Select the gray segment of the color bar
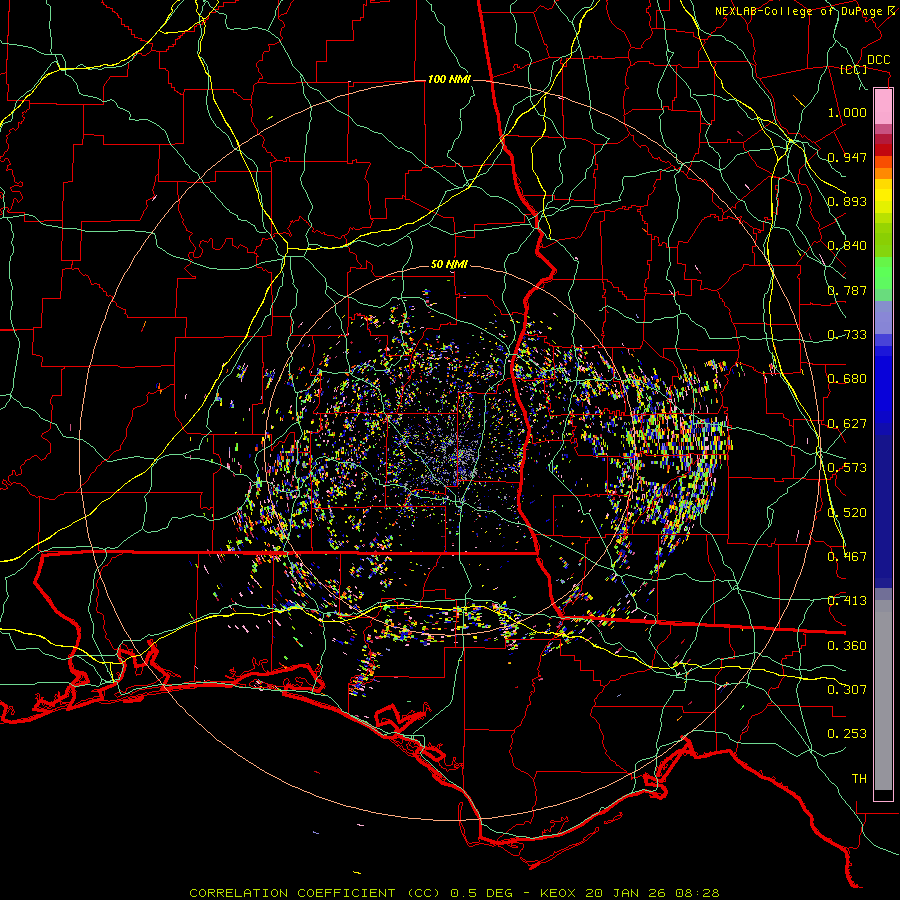This screenshot has width=900, height=900. [883, 695]
